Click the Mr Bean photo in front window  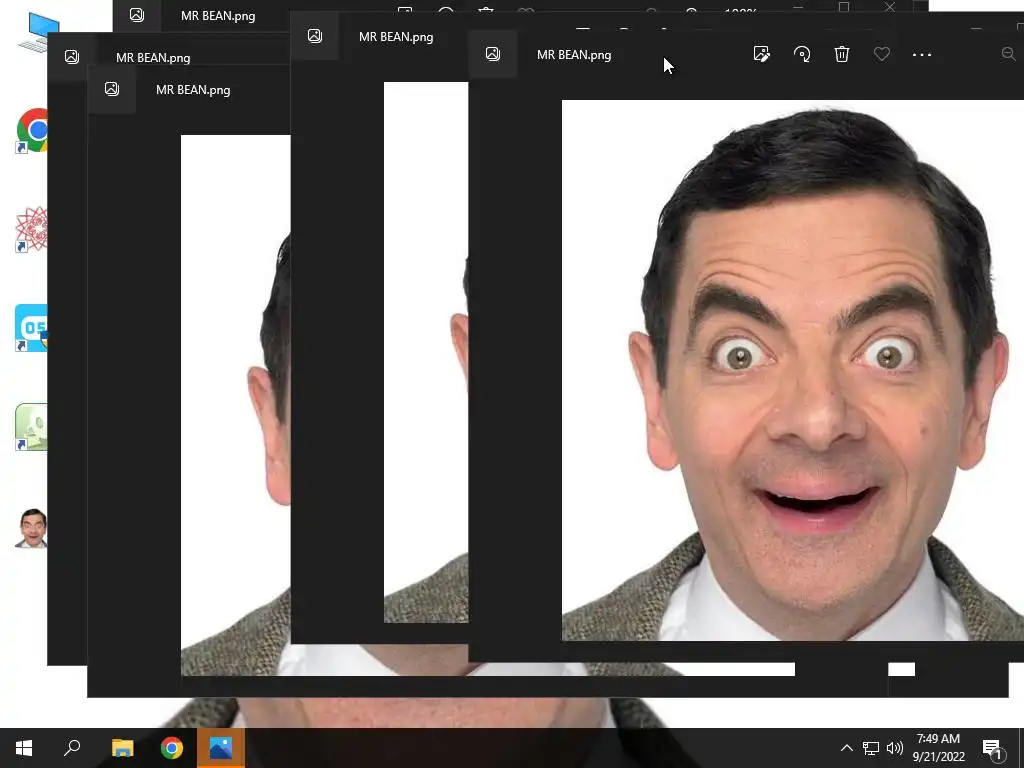(x=793, y=370)
